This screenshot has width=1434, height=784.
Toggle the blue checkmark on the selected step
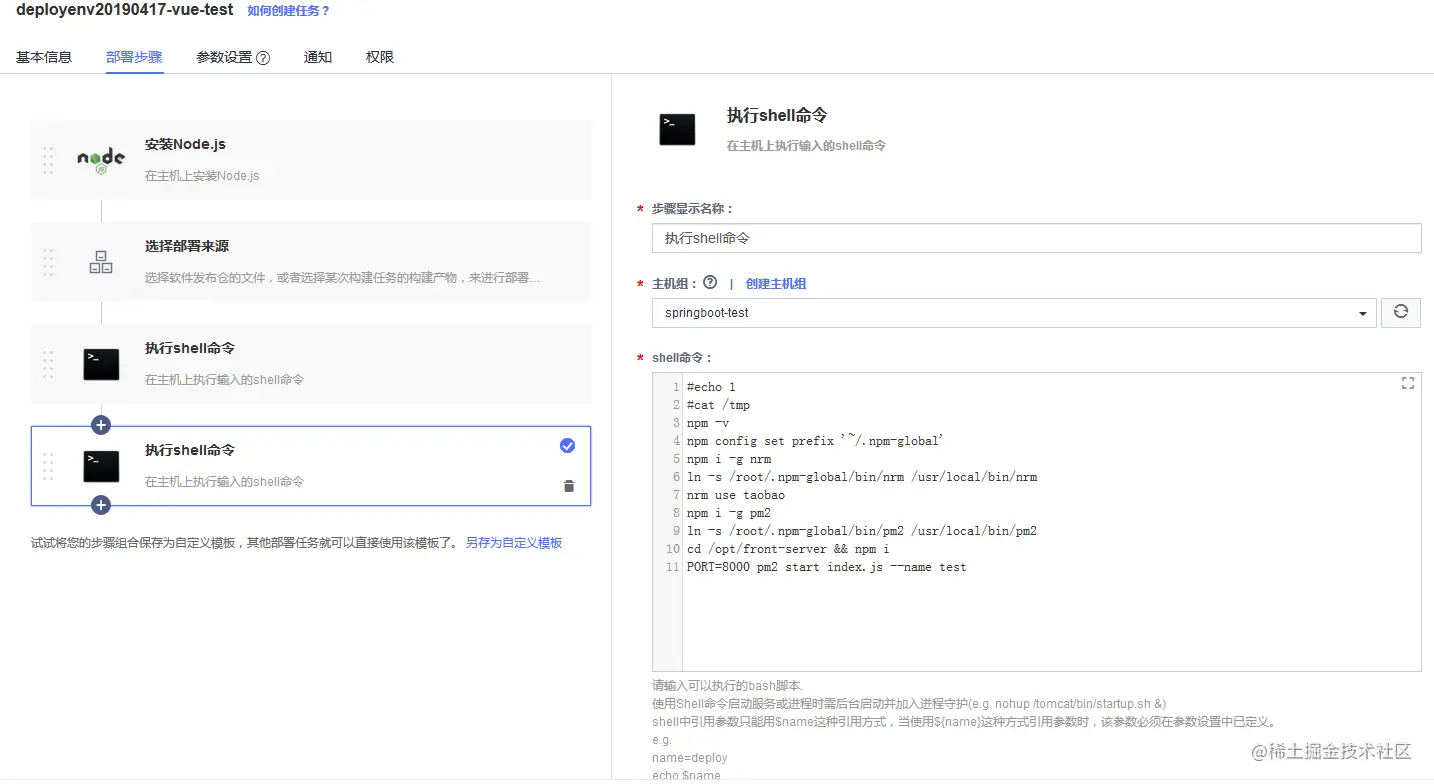click(x=568, y=445)
